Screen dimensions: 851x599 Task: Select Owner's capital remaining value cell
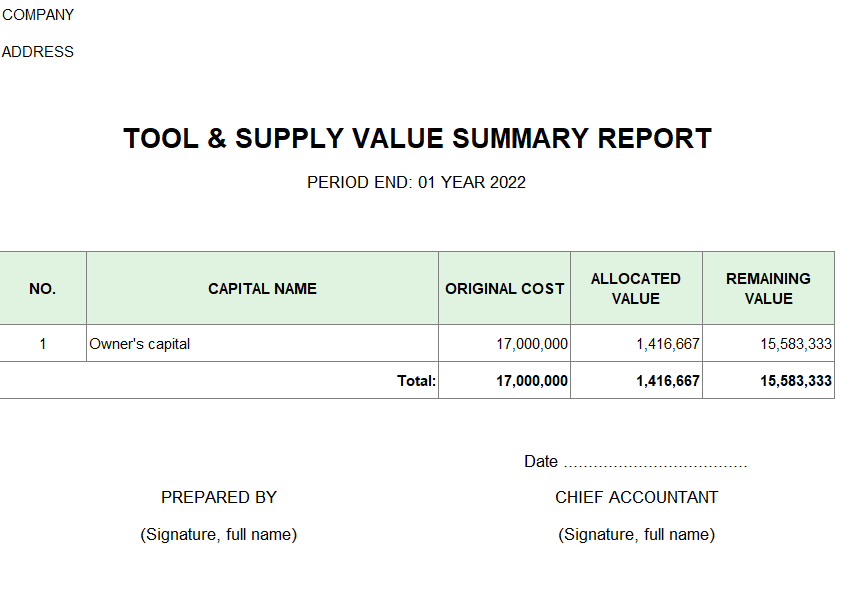pos(796,344)
